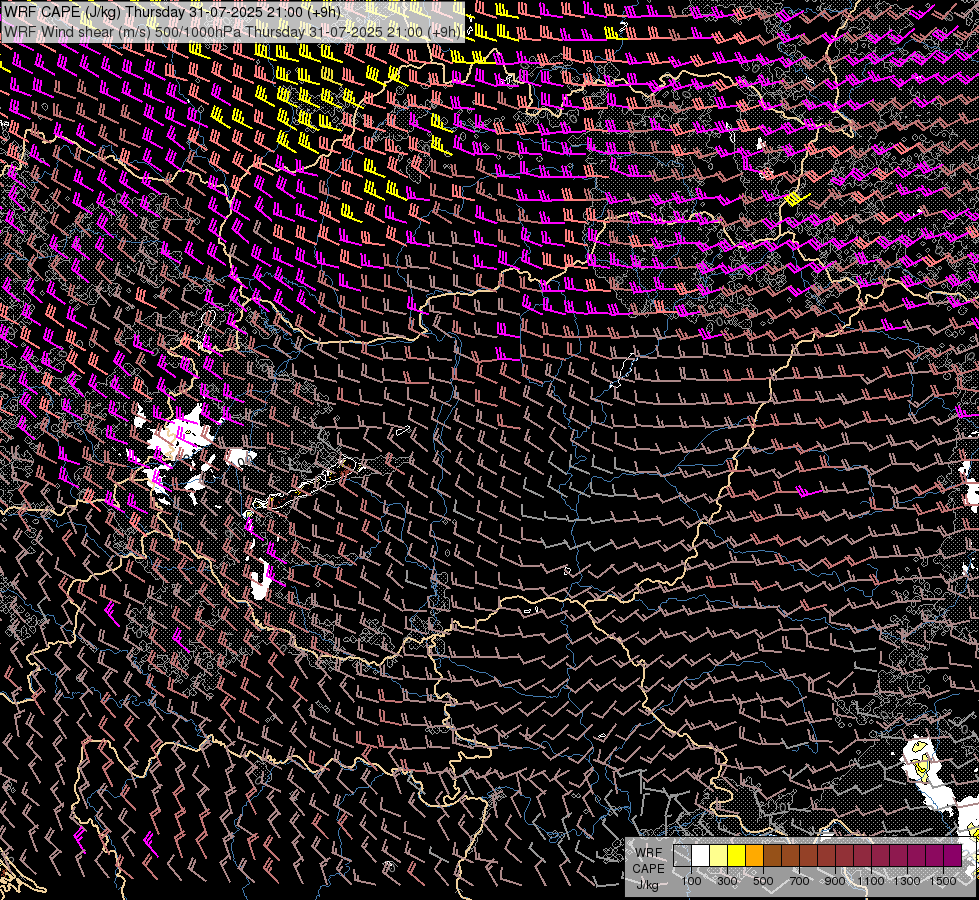Select the pale yellow 200–300 J/kg legend swatch
This screenshot has height=900, width=979.
tap(719, 856)
